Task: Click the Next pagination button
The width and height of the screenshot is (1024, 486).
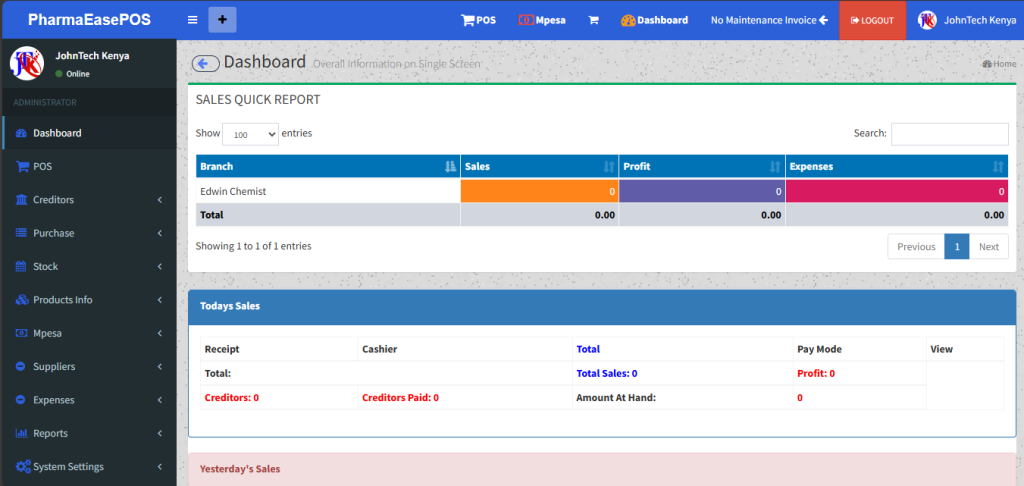Action: (x=988, y=247)
